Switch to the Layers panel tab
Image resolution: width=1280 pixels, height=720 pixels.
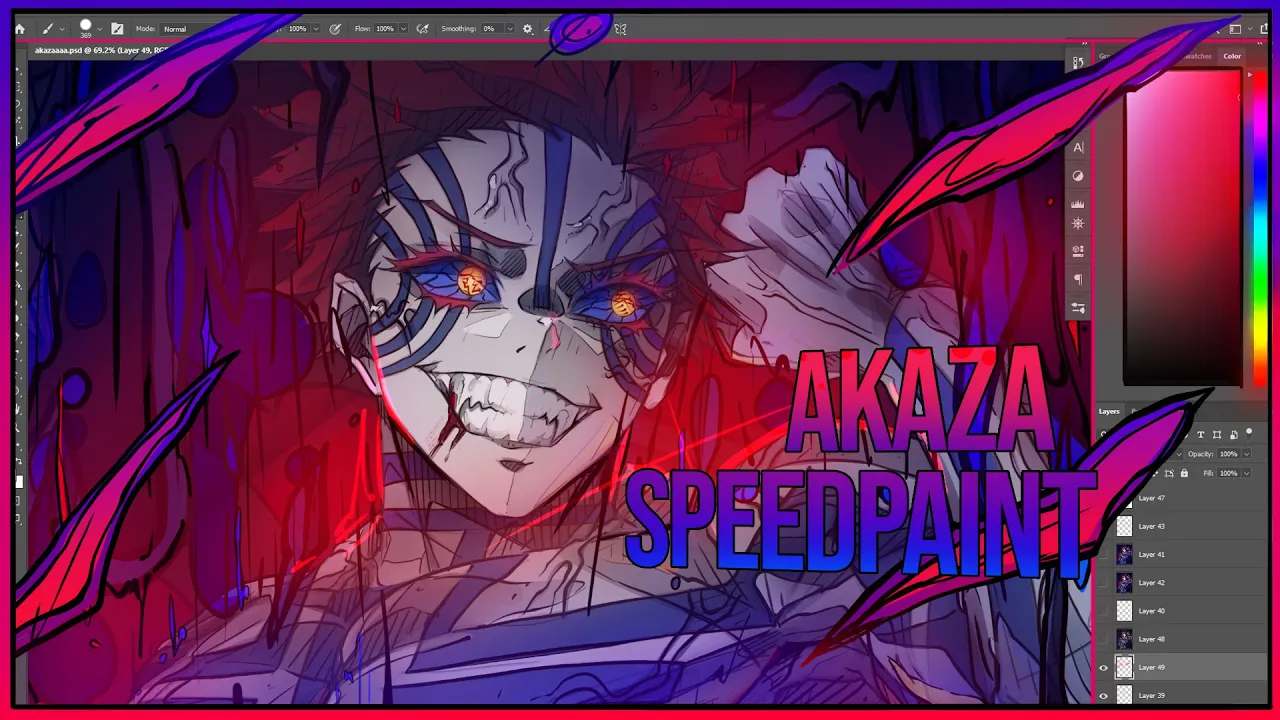[1110, 411]
